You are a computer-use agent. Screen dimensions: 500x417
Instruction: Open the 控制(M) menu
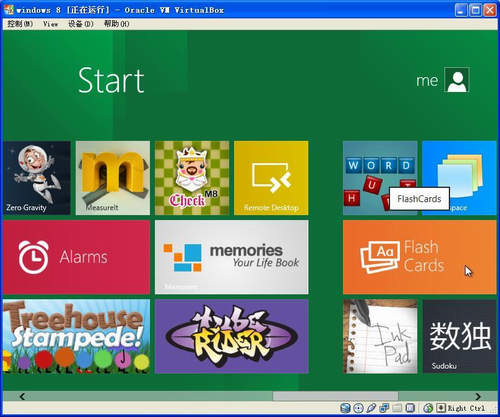click(20, 24)
